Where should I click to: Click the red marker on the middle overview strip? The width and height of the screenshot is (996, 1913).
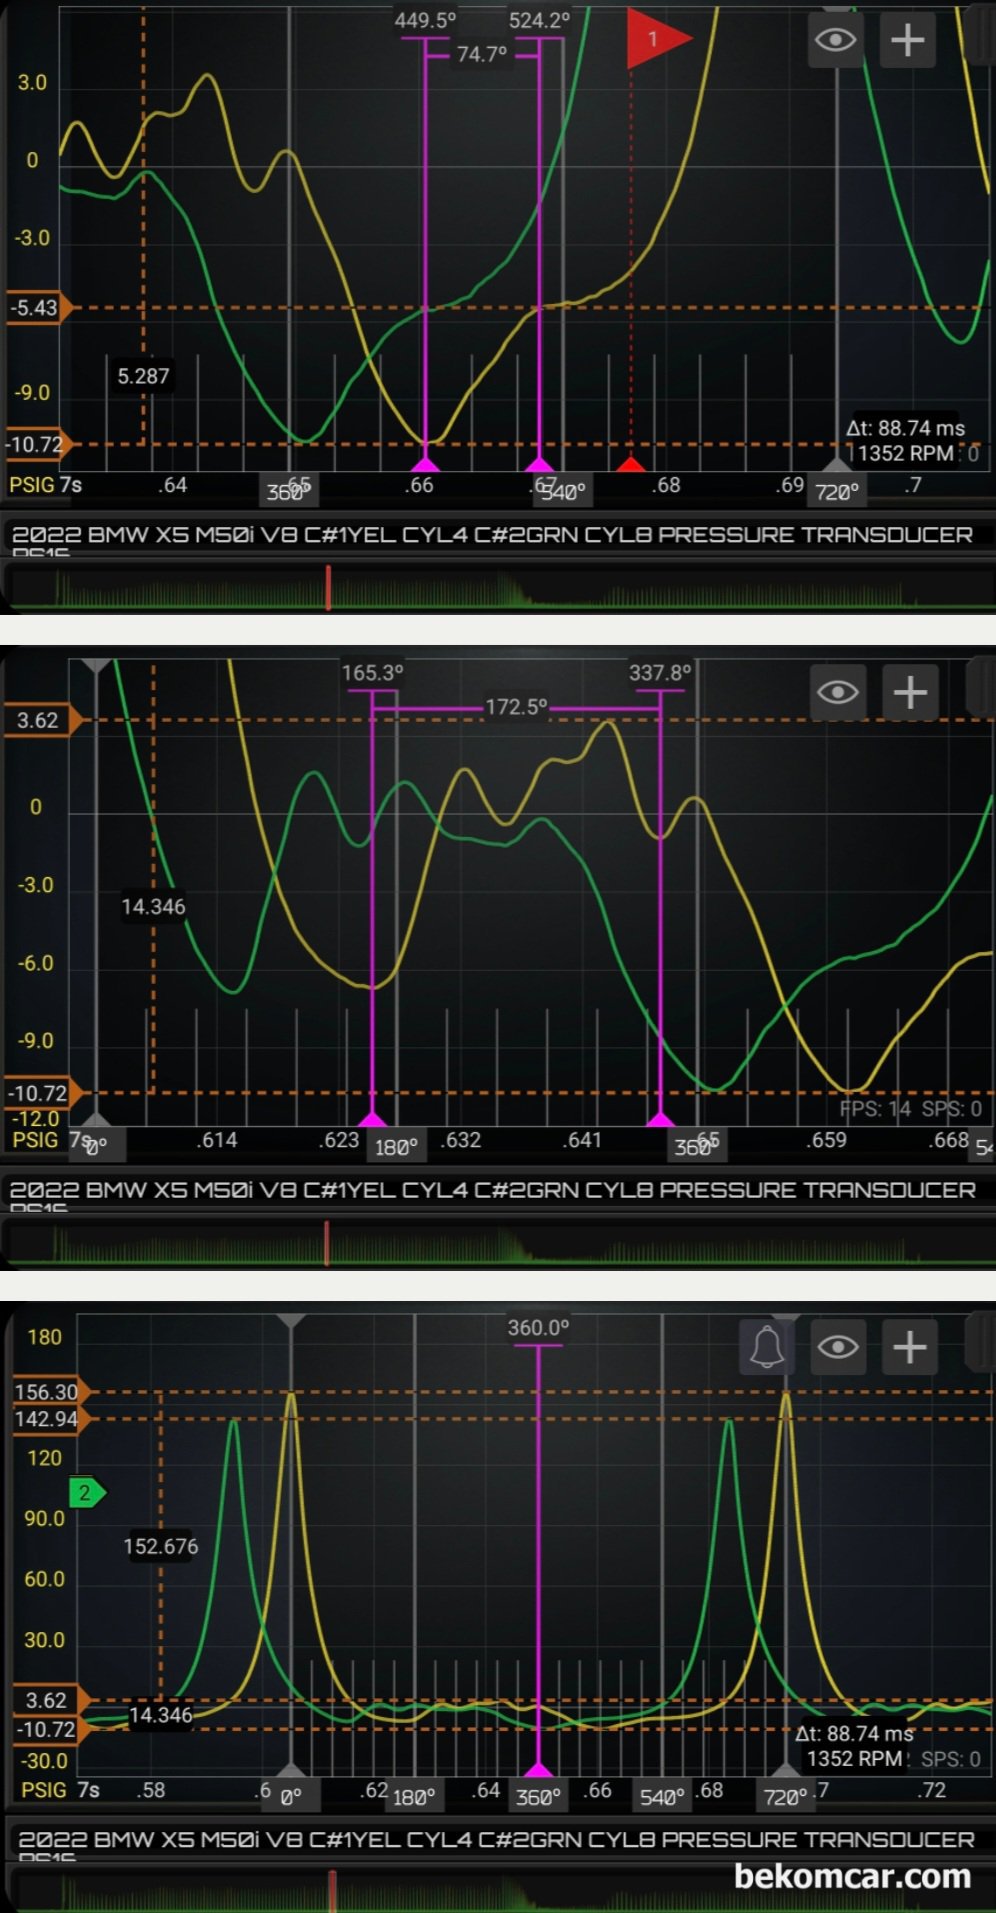[x=327, y=1243]
